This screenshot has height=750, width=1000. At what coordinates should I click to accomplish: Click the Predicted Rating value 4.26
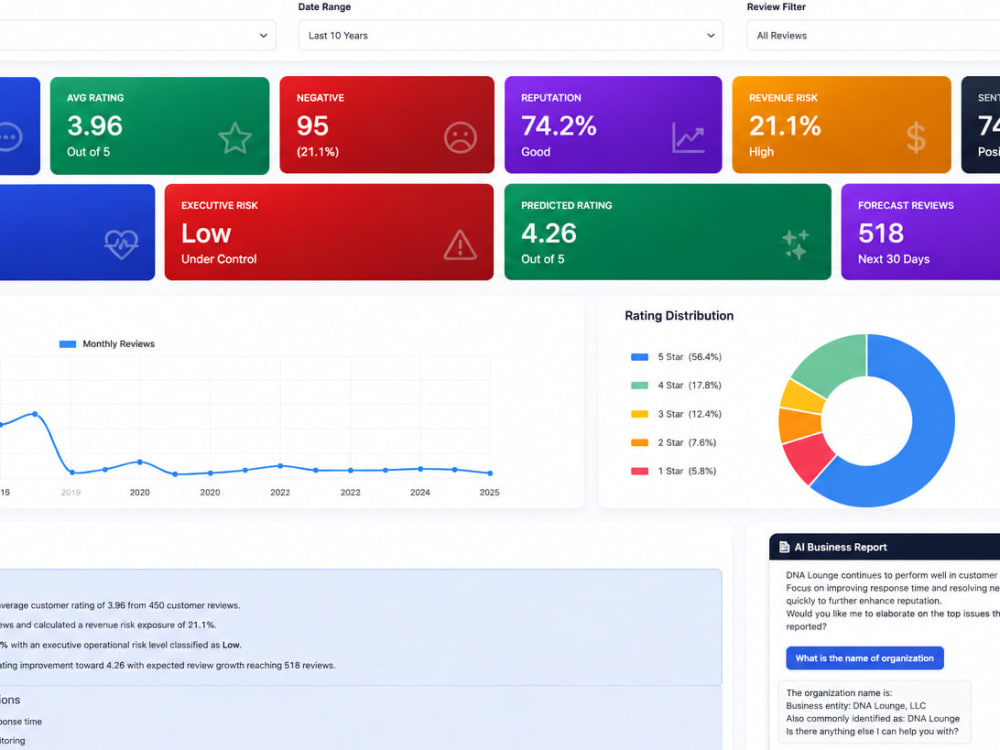coord(548,233)
